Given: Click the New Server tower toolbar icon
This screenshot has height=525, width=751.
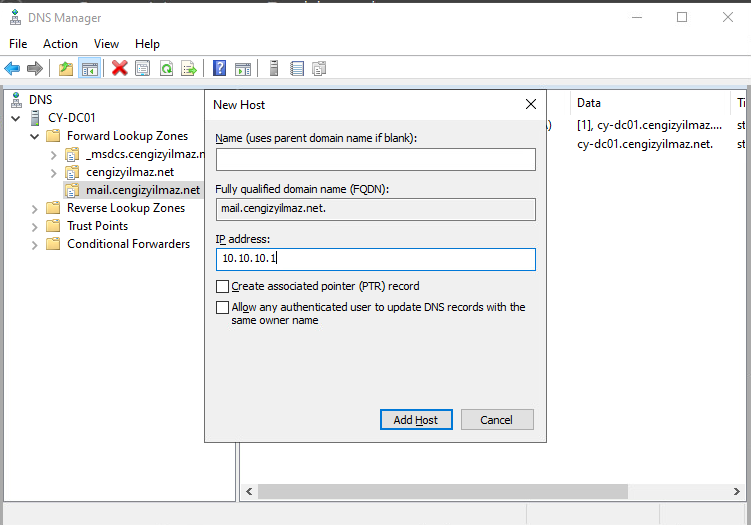Looking at the screenshot, I should click(273, 69).
